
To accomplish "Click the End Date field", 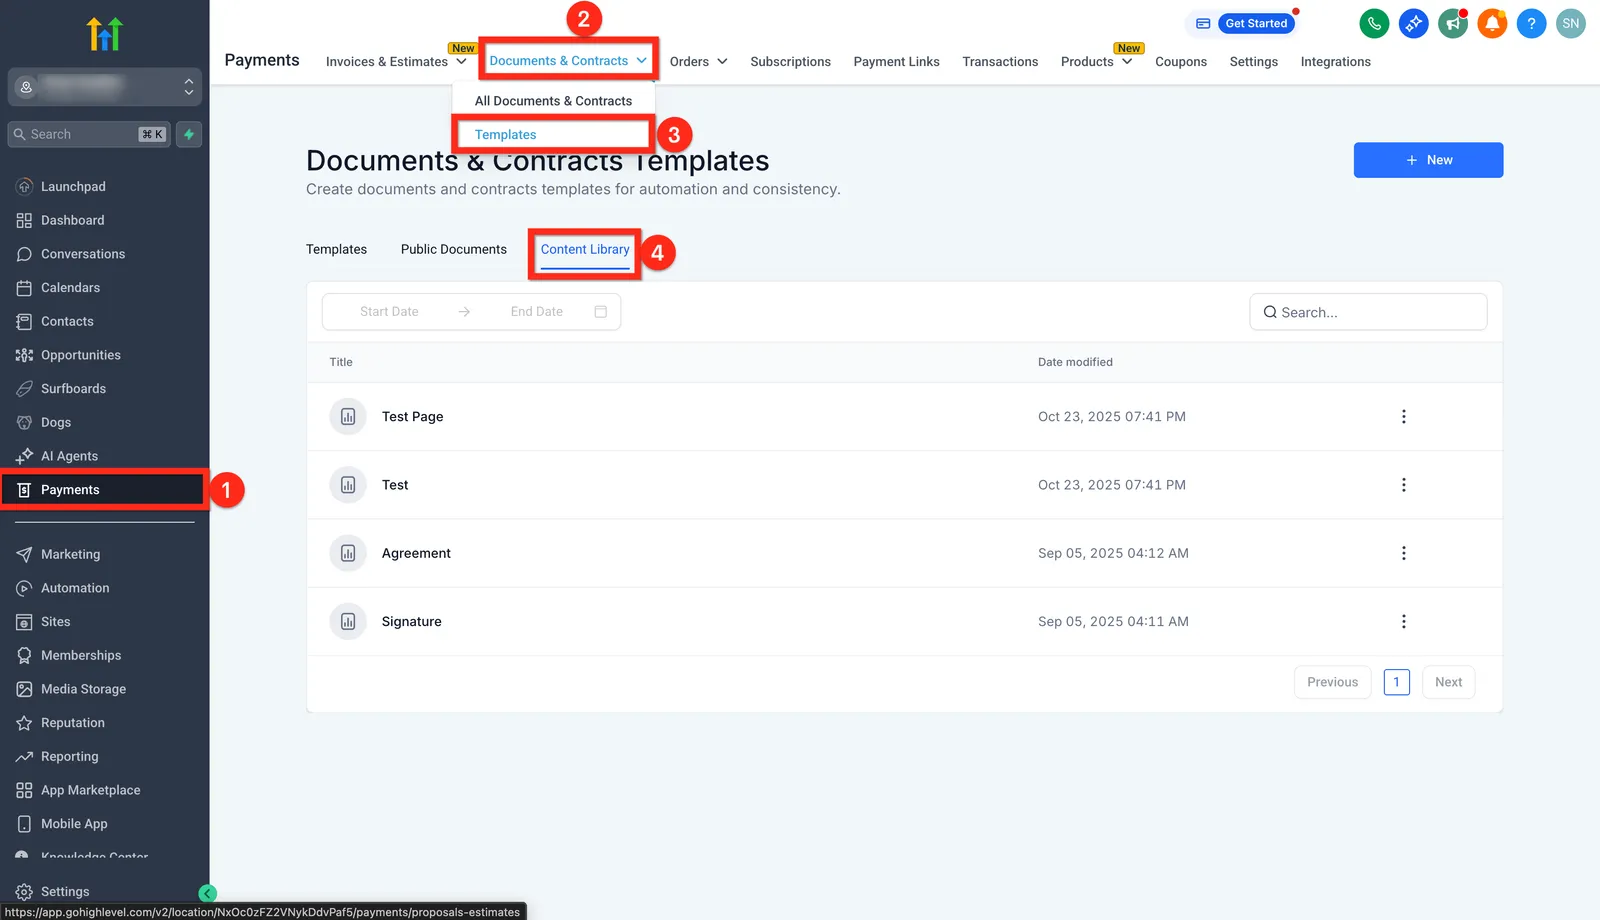I will (x=536, y=312).
